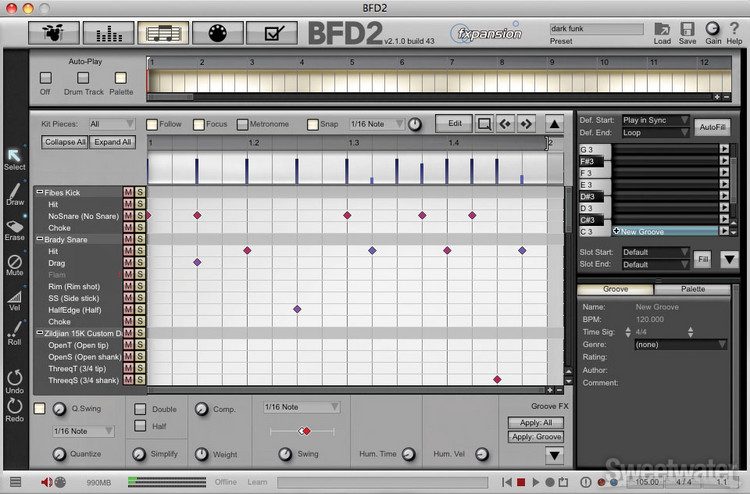The width and height of the screenshot is (750, 494).
Task: Click the record transport button
Action: pyautogui.click(x=550, y=482)
